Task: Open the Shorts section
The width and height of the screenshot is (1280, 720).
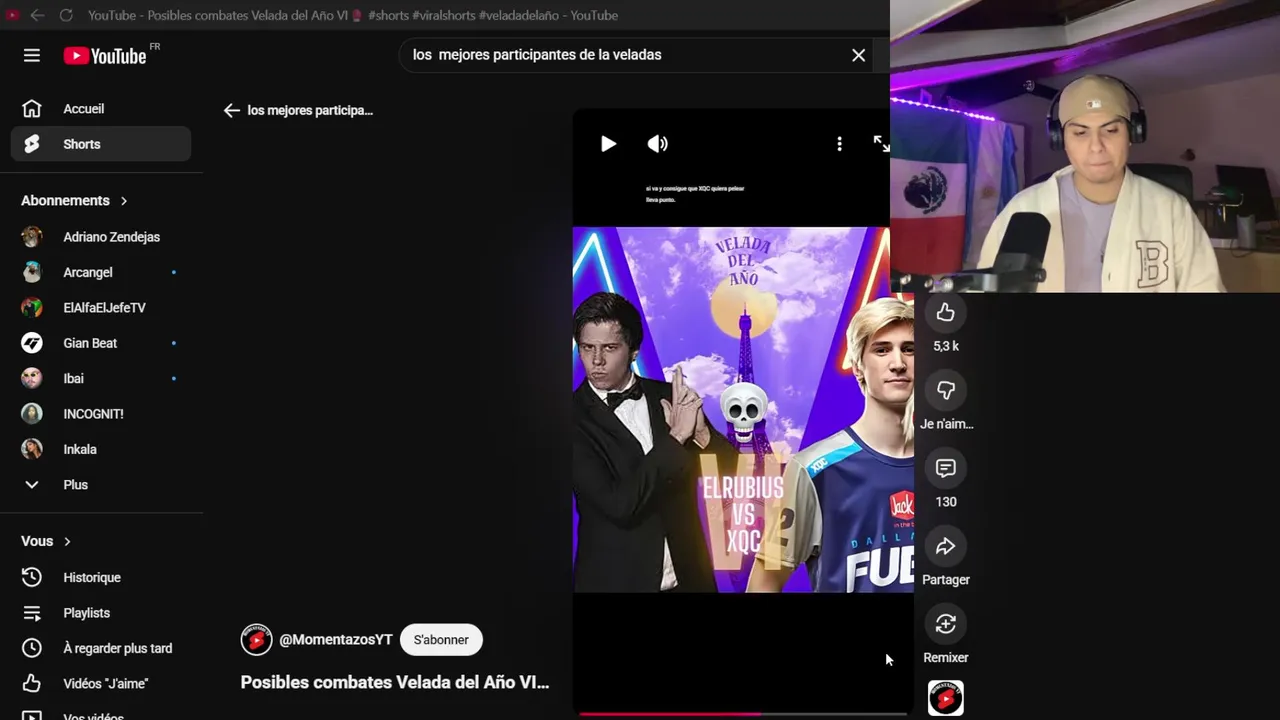Action: pos(101,144)
